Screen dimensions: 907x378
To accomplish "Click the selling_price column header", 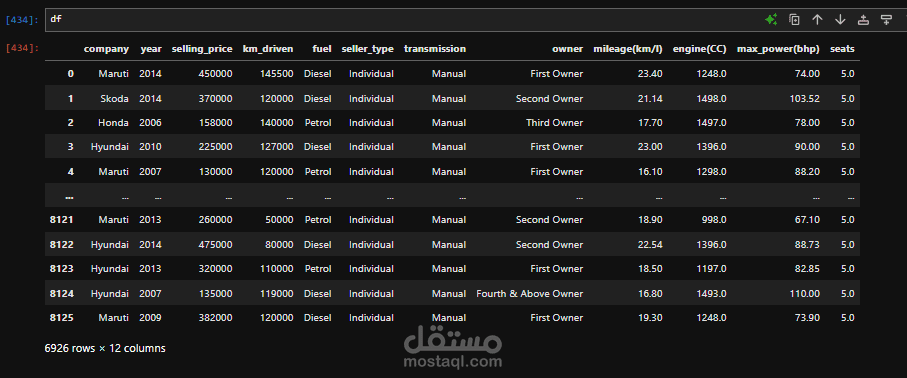I will click(x=202, y=49).
